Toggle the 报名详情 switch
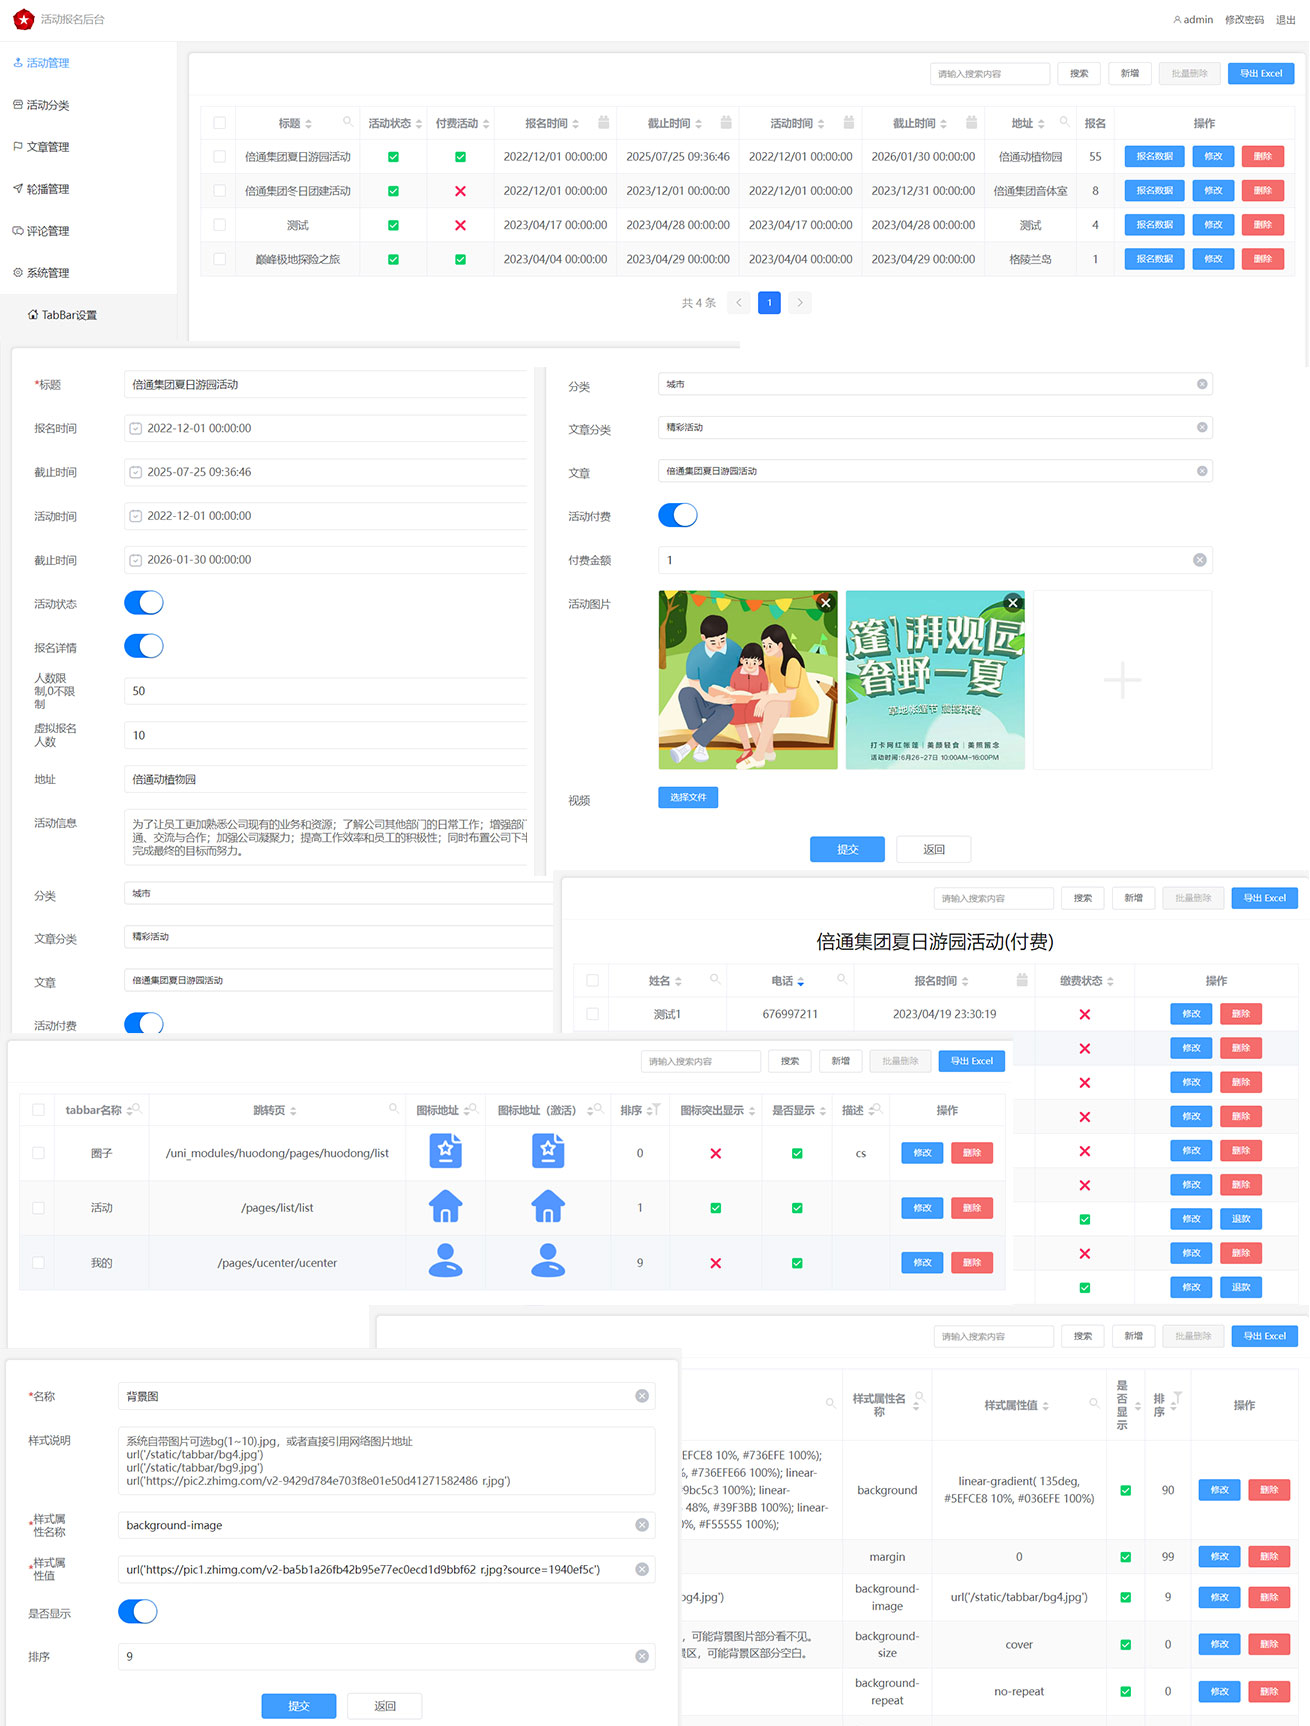Screen dimensions: 1310x1726 (x=144, y=646)
